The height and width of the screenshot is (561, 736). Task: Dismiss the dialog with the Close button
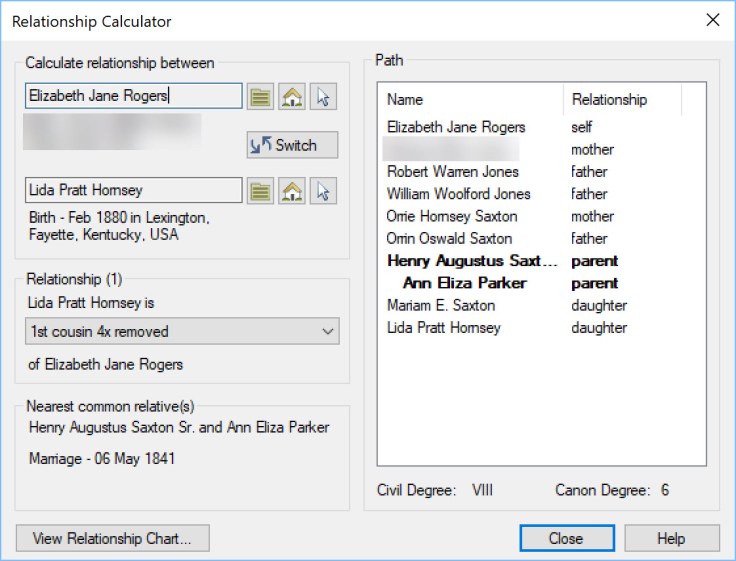(567, 538)
